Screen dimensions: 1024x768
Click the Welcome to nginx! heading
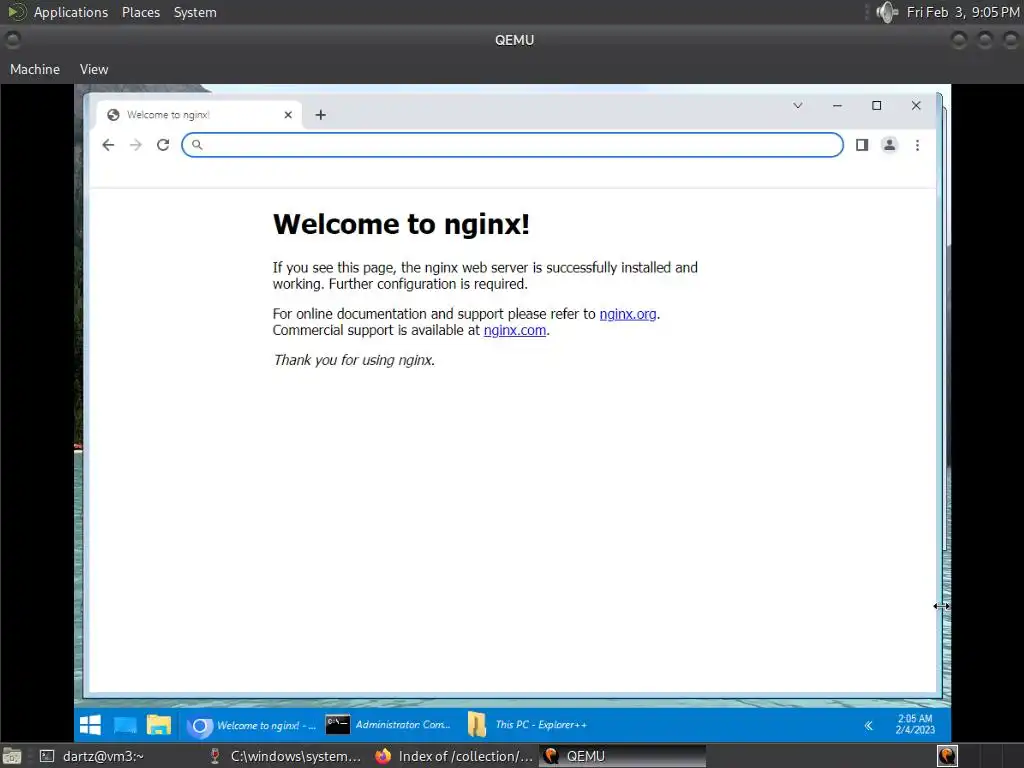pos(401,224)
